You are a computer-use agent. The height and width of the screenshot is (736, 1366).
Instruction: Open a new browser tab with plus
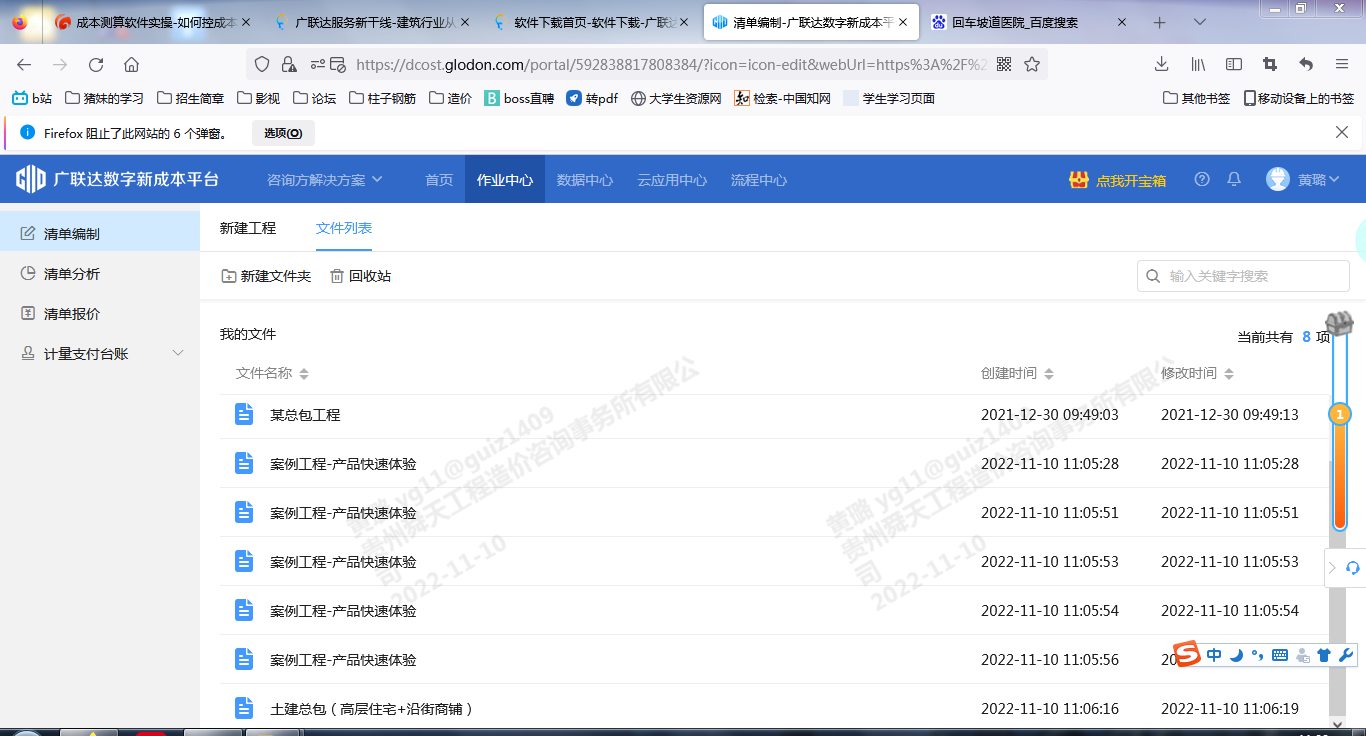1160,22
